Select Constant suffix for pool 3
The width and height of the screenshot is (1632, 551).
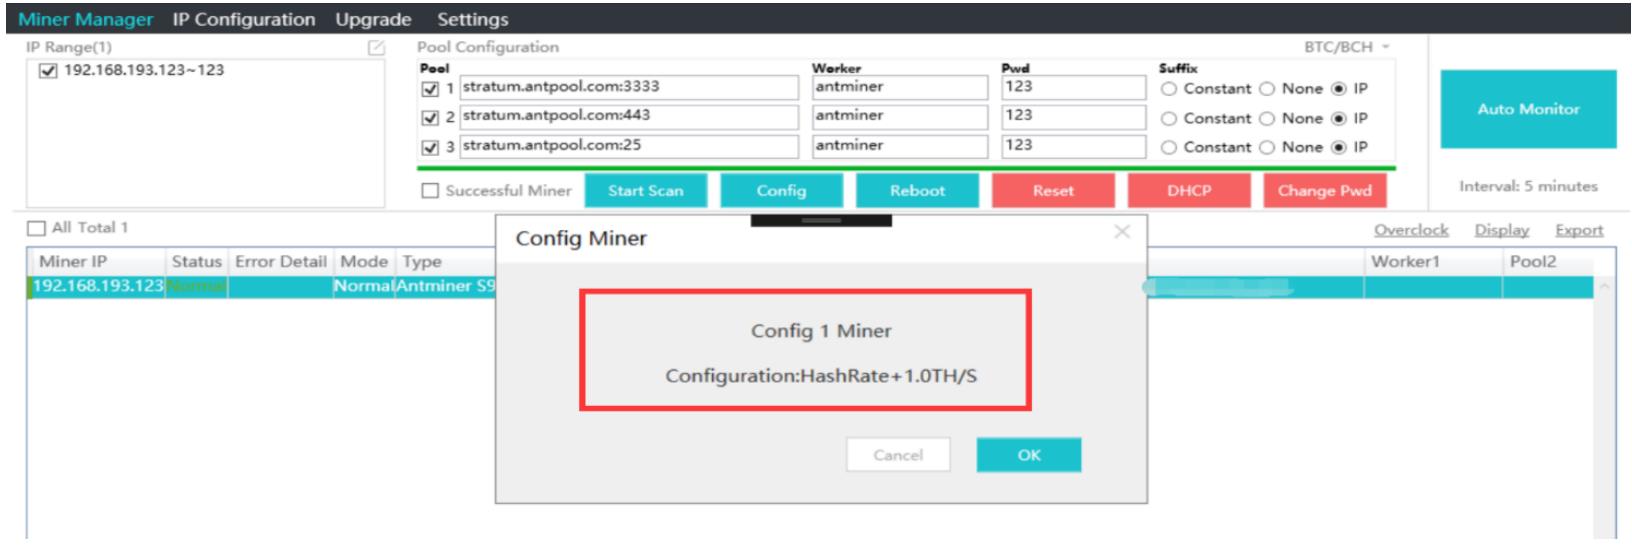click(1167, 147)
